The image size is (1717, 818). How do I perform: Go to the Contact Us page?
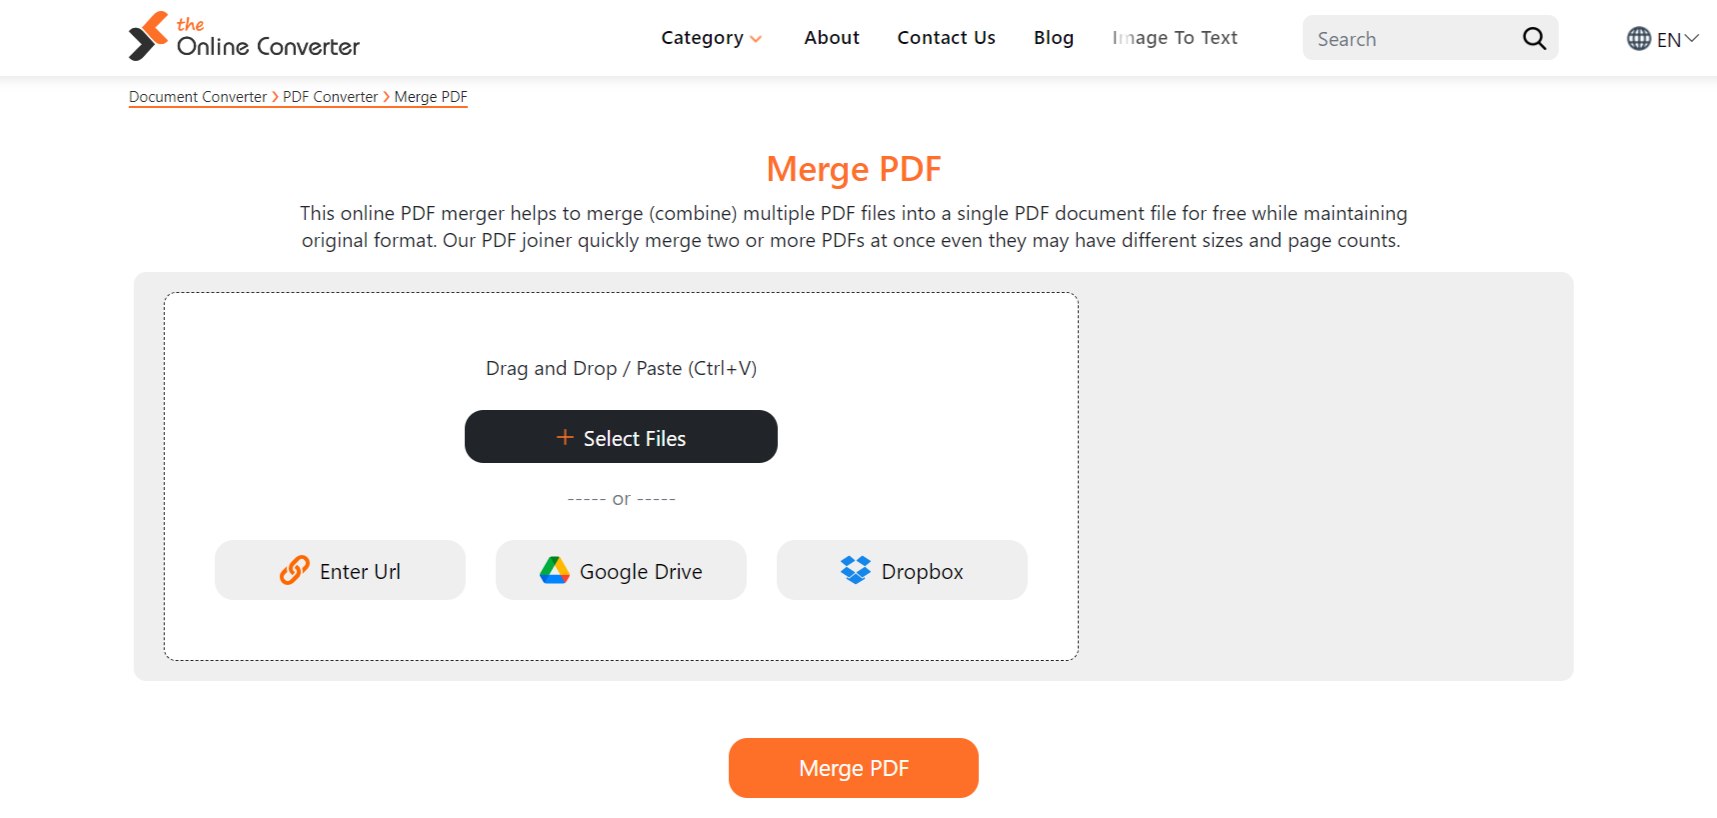click(x=946, y=38)
